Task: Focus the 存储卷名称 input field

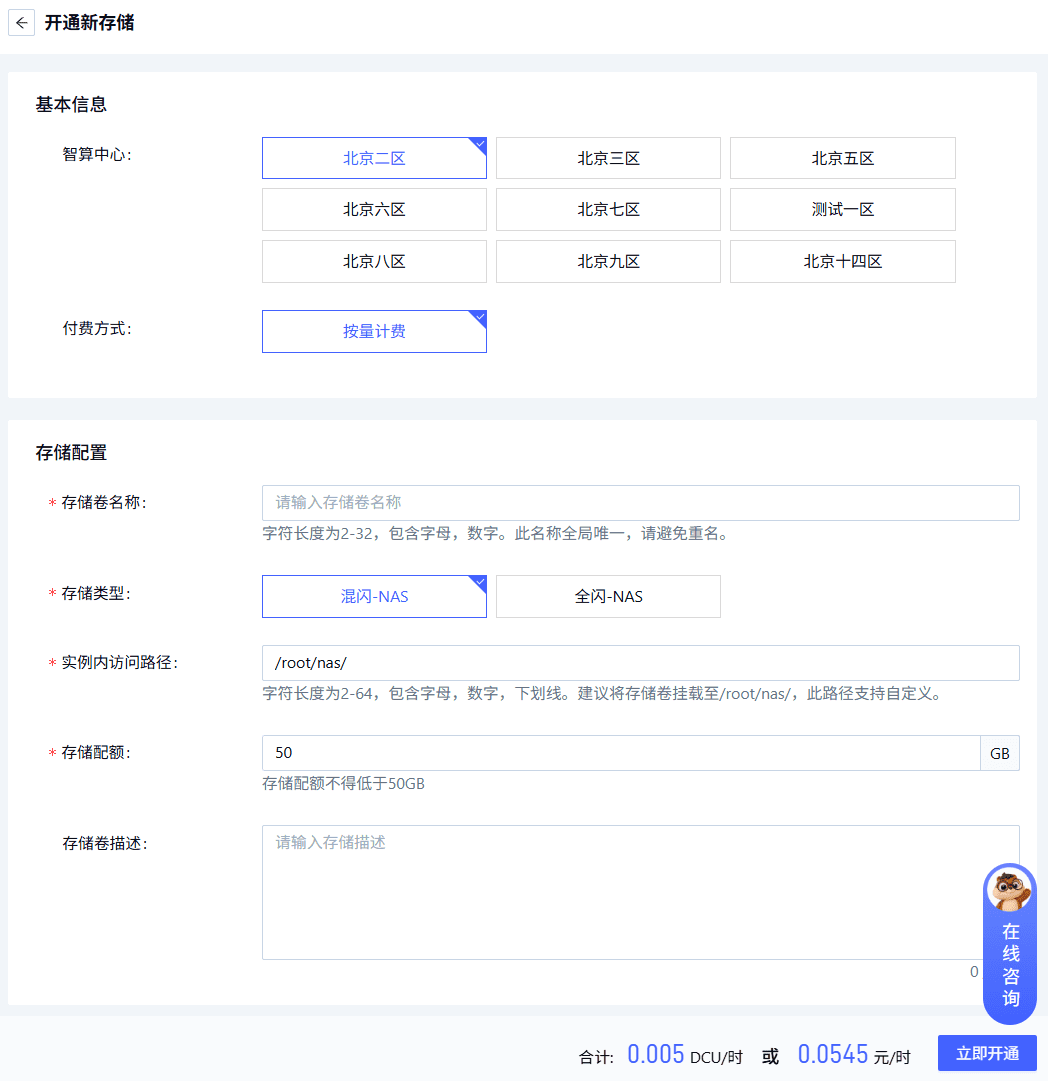Action: coord(641,503)
